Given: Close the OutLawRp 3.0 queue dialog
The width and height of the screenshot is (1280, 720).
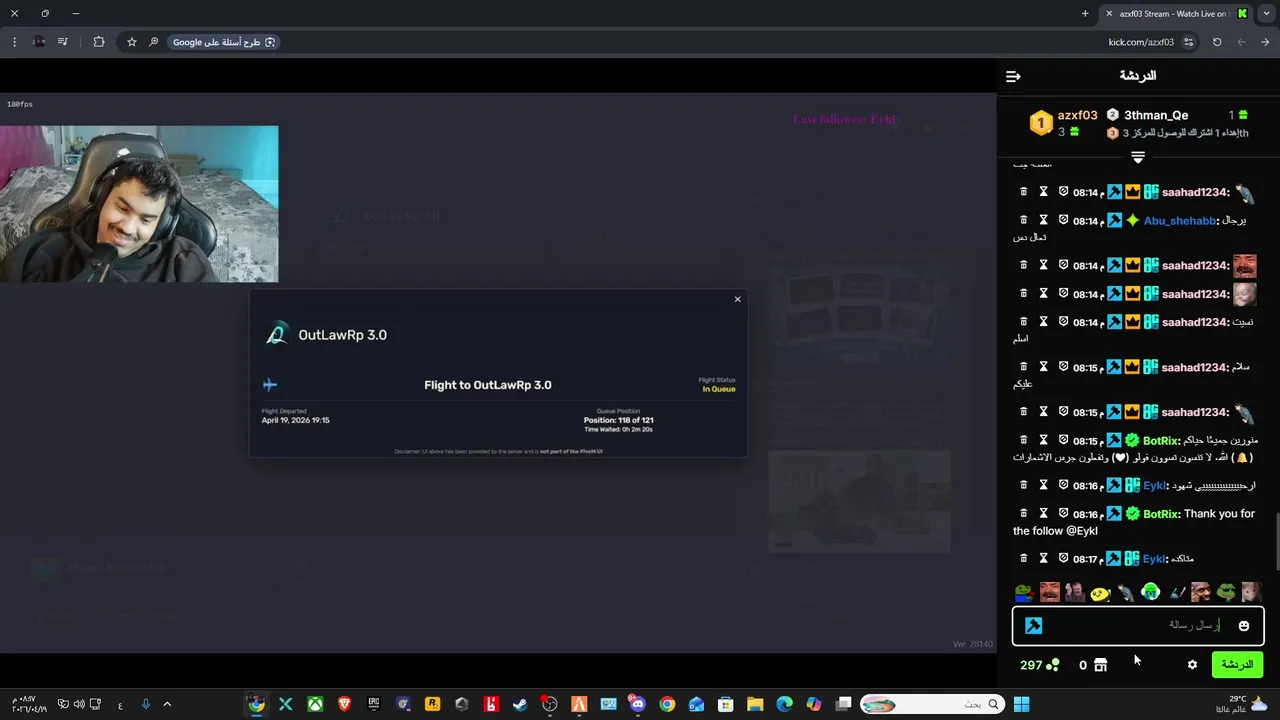Looking at the screenshot, I should (738, 299).
